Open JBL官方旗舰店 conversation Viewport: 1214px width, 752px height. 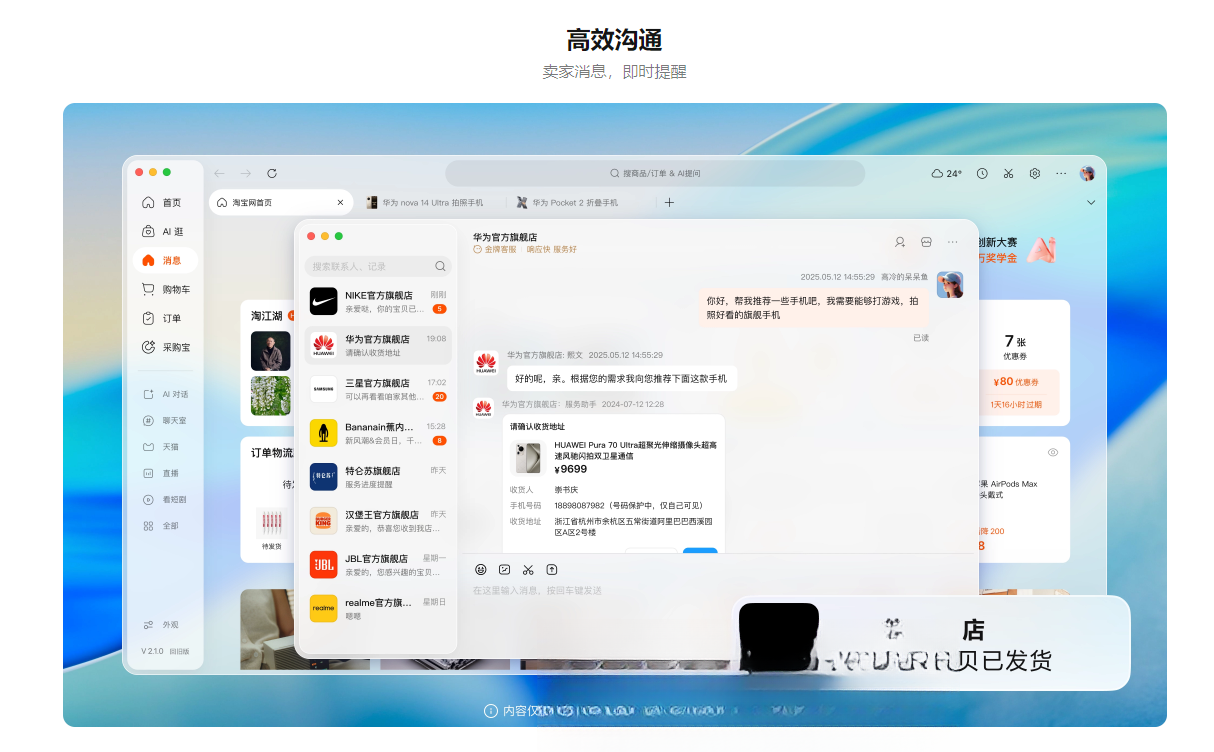pyautogui.click(x=378, y=564)
